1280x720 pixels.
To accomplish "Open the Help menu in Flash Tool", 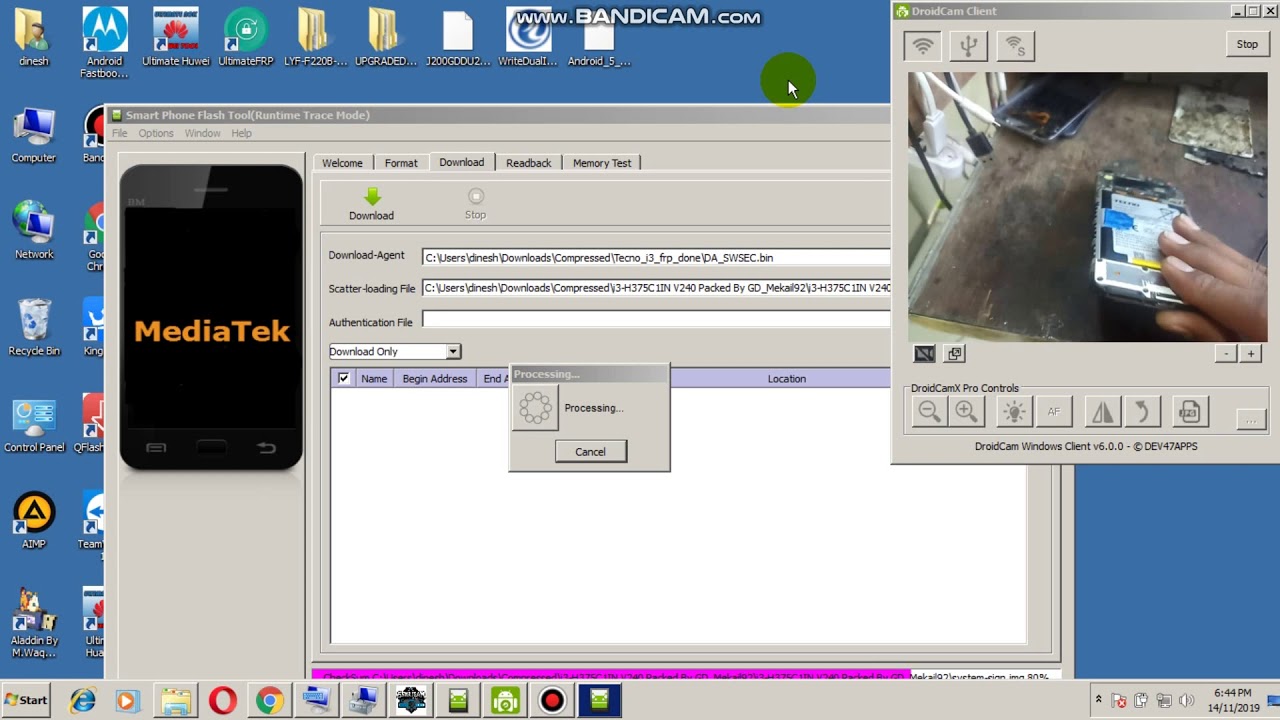I will [x=242, y=133].
